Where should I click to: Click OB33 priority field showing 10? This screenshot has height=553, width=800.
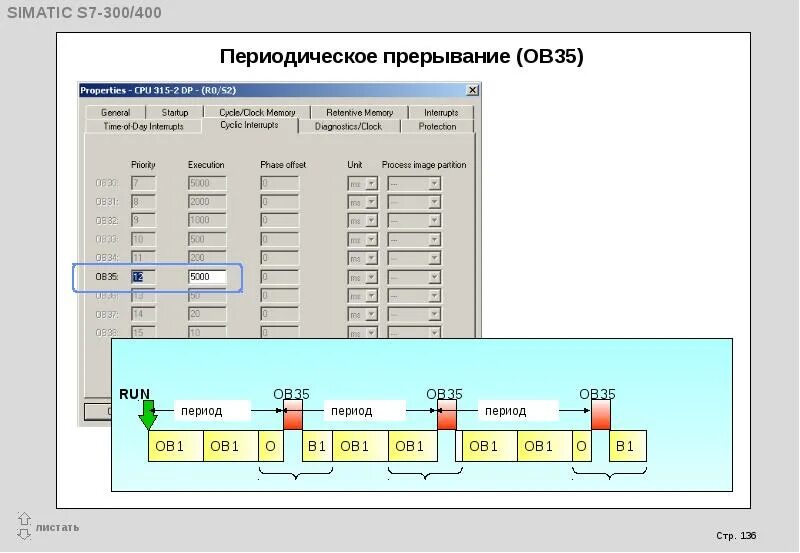pos(143,239)
